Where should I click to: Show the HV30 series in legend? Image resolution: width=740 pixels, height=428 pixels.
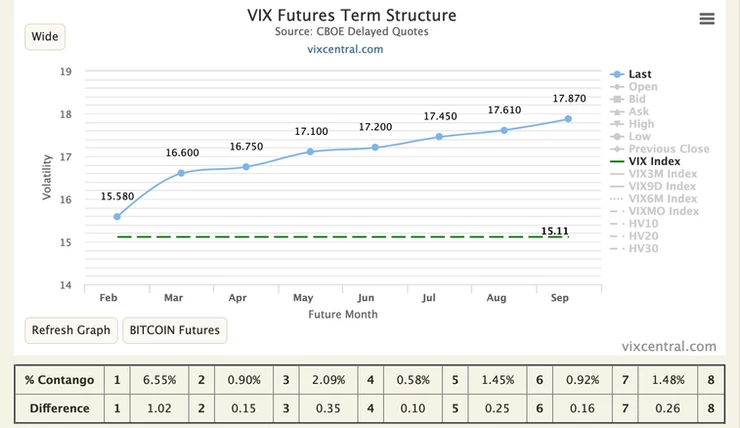point(645,248)
